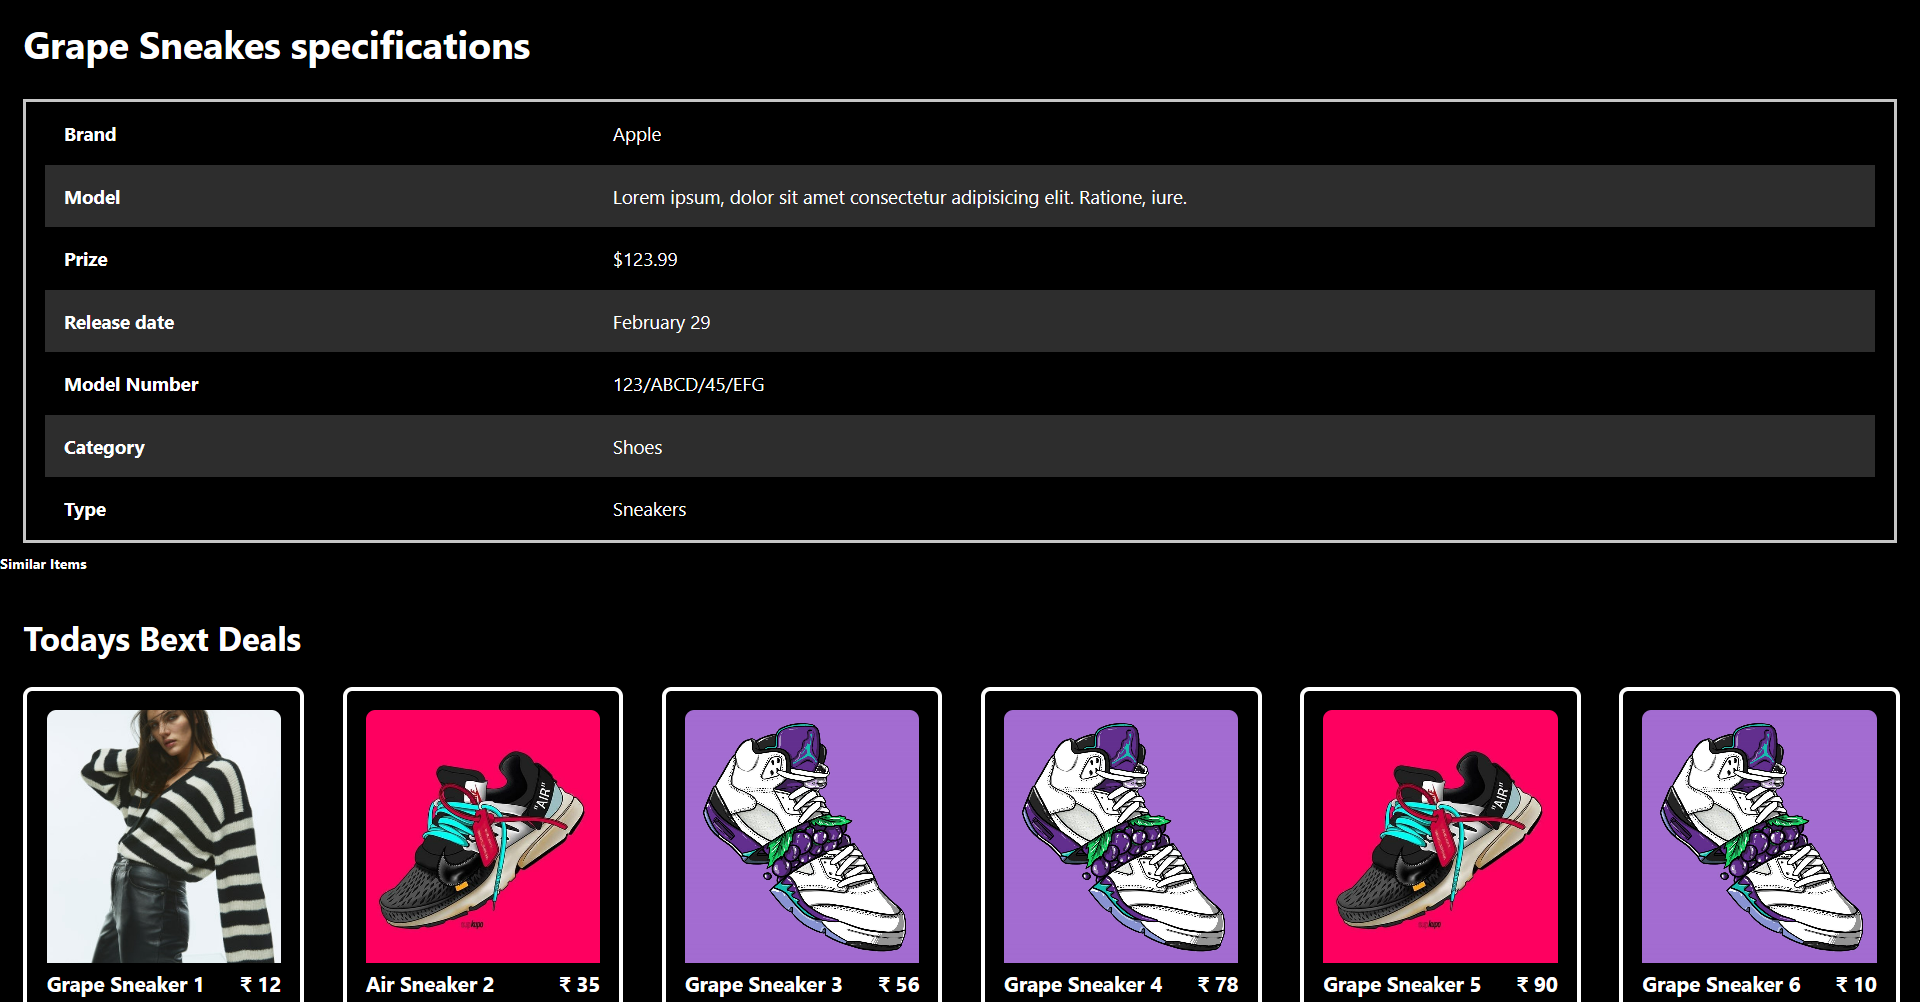Viewport: 1920px width, 1002px height.
Task: Click the Todays Bext Deals heading
Action: pos(162,639)
